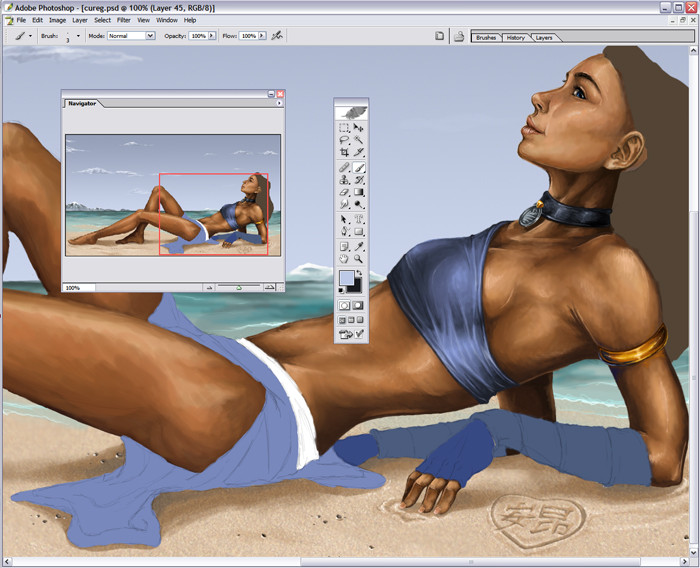
Task: Open the View menu
Action: point(143,20)
